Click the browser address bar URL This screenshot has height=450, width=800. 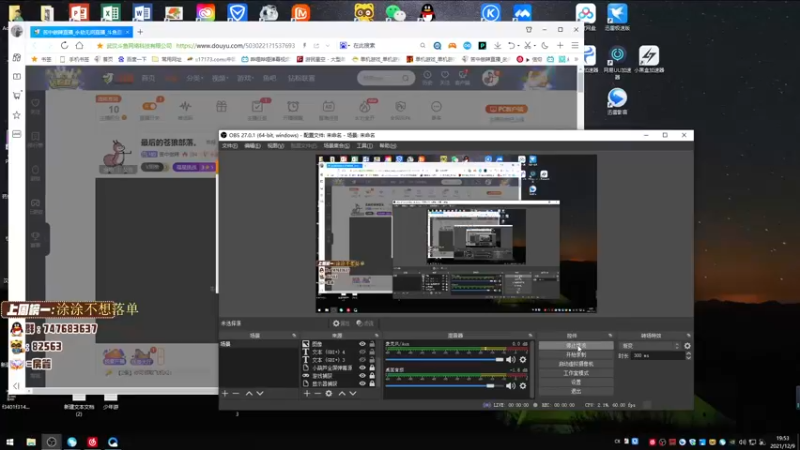[235, 45]
